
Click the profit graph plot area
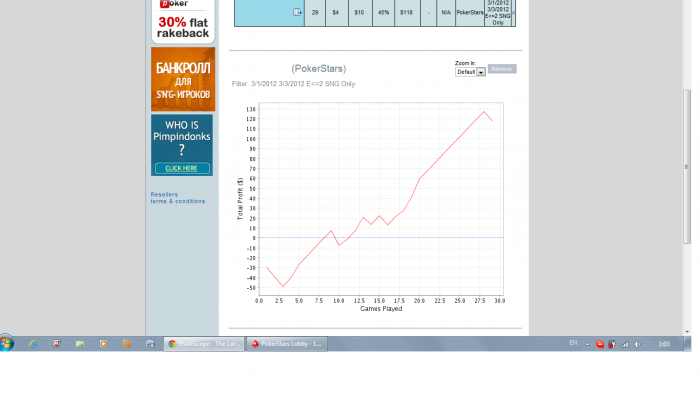click(x=381, y=198)
